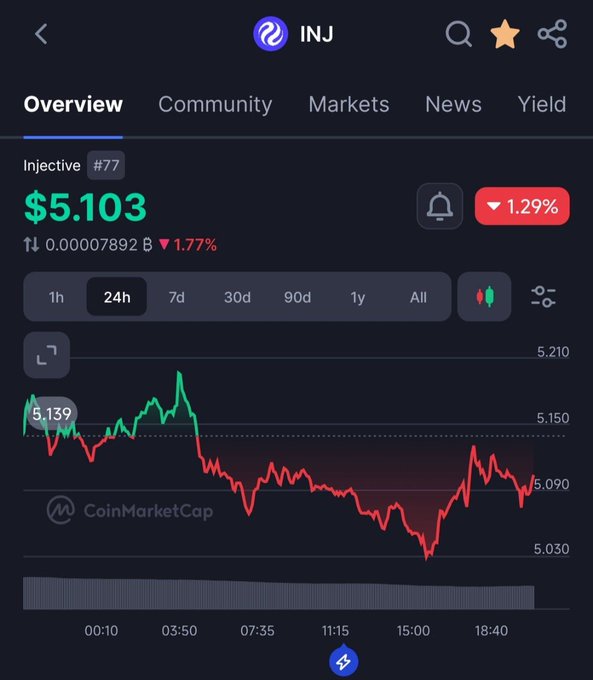This screenshot has width=593, height=680.
Task: Tap the 5.150 axis label
Action: point(553,418)
